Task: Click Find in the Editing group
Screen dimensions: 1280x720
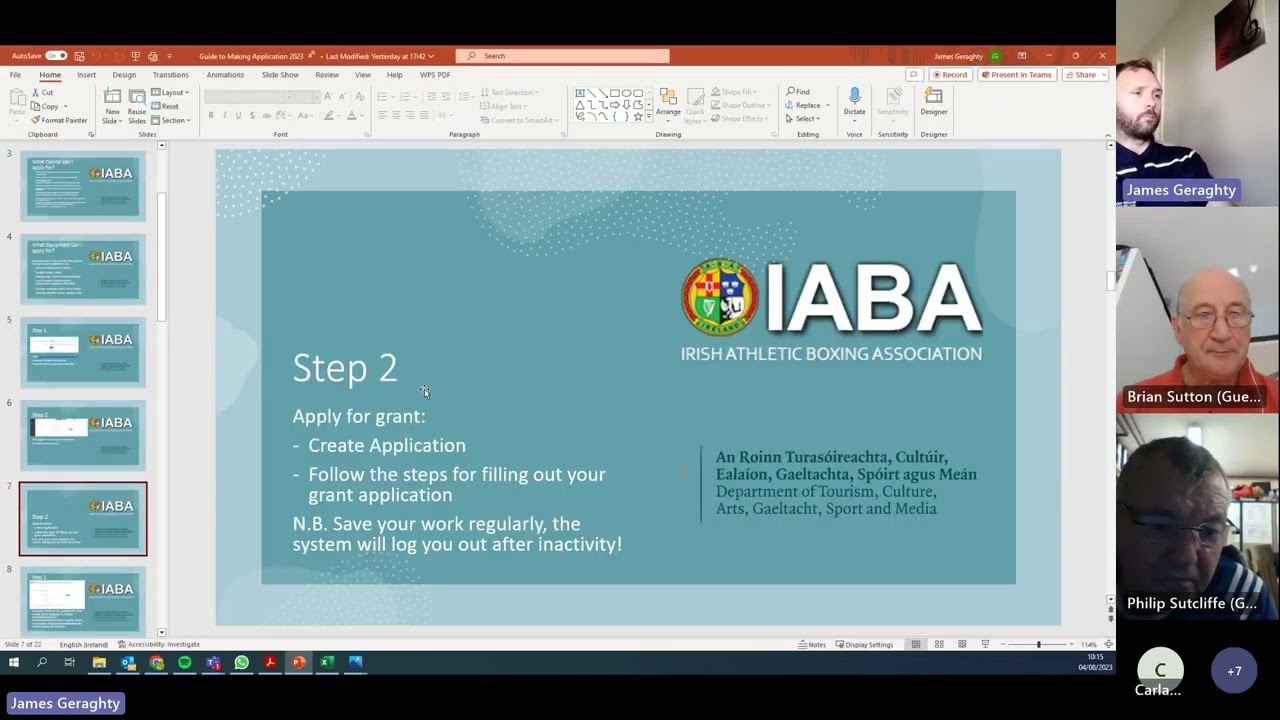Action: point(798,92)
